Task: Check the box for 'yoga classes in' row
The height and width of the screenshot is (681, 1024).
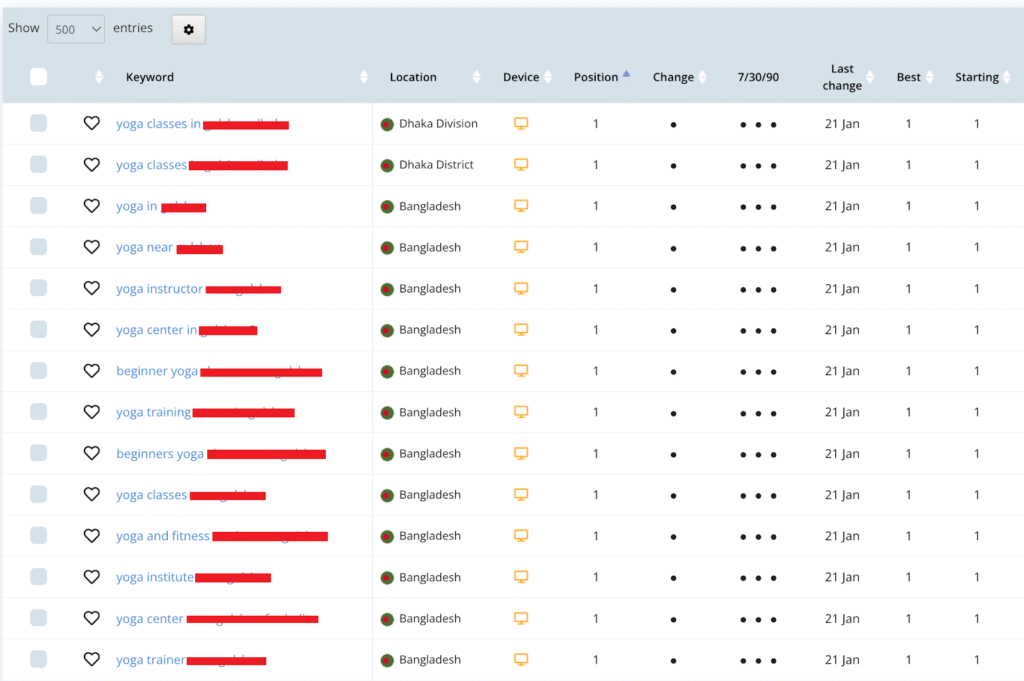Action: pyautogui.click(x=38, y=124)
